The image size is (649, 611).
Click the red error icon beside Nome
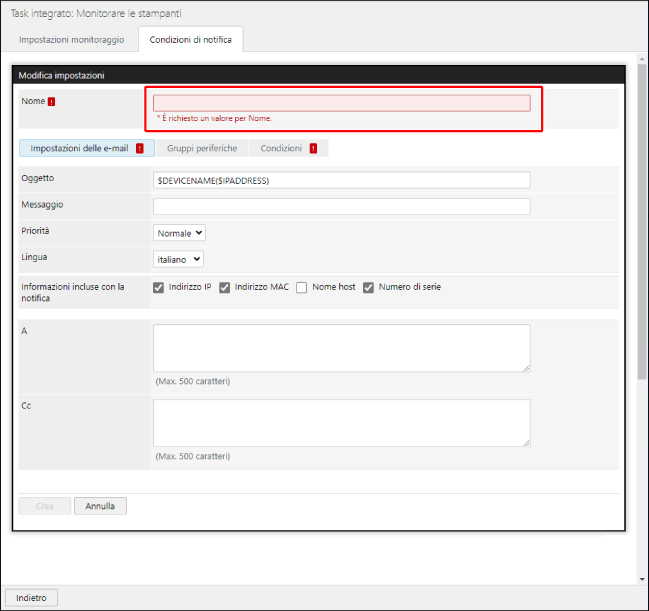pos(51,102)
